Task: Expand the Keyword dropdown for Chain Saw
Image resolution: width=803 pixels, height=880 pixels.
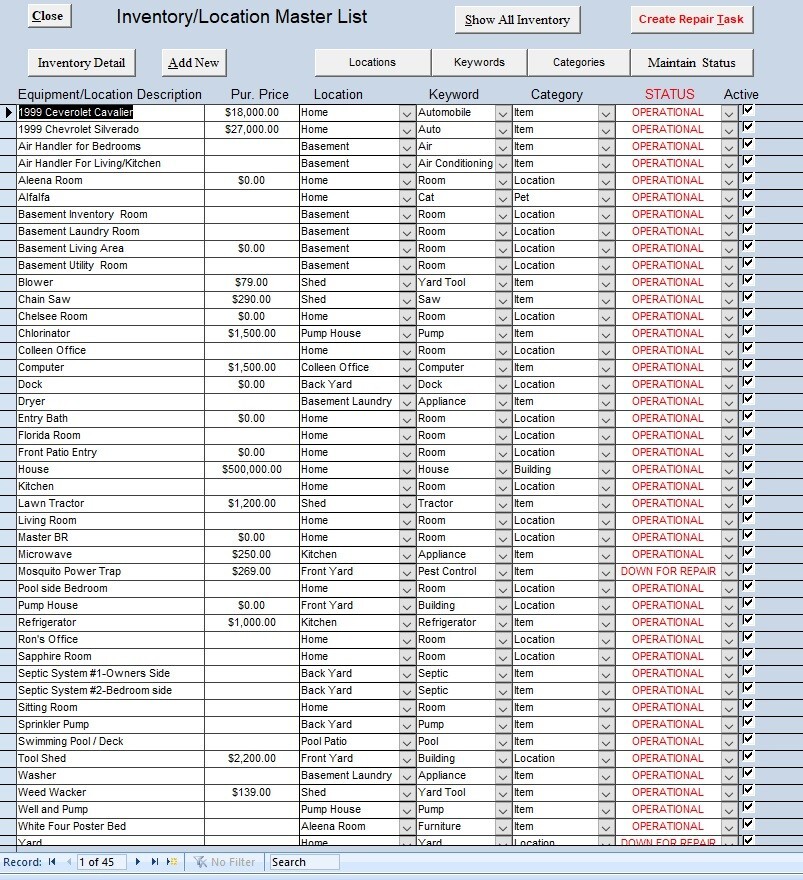Action: [505, 299]
